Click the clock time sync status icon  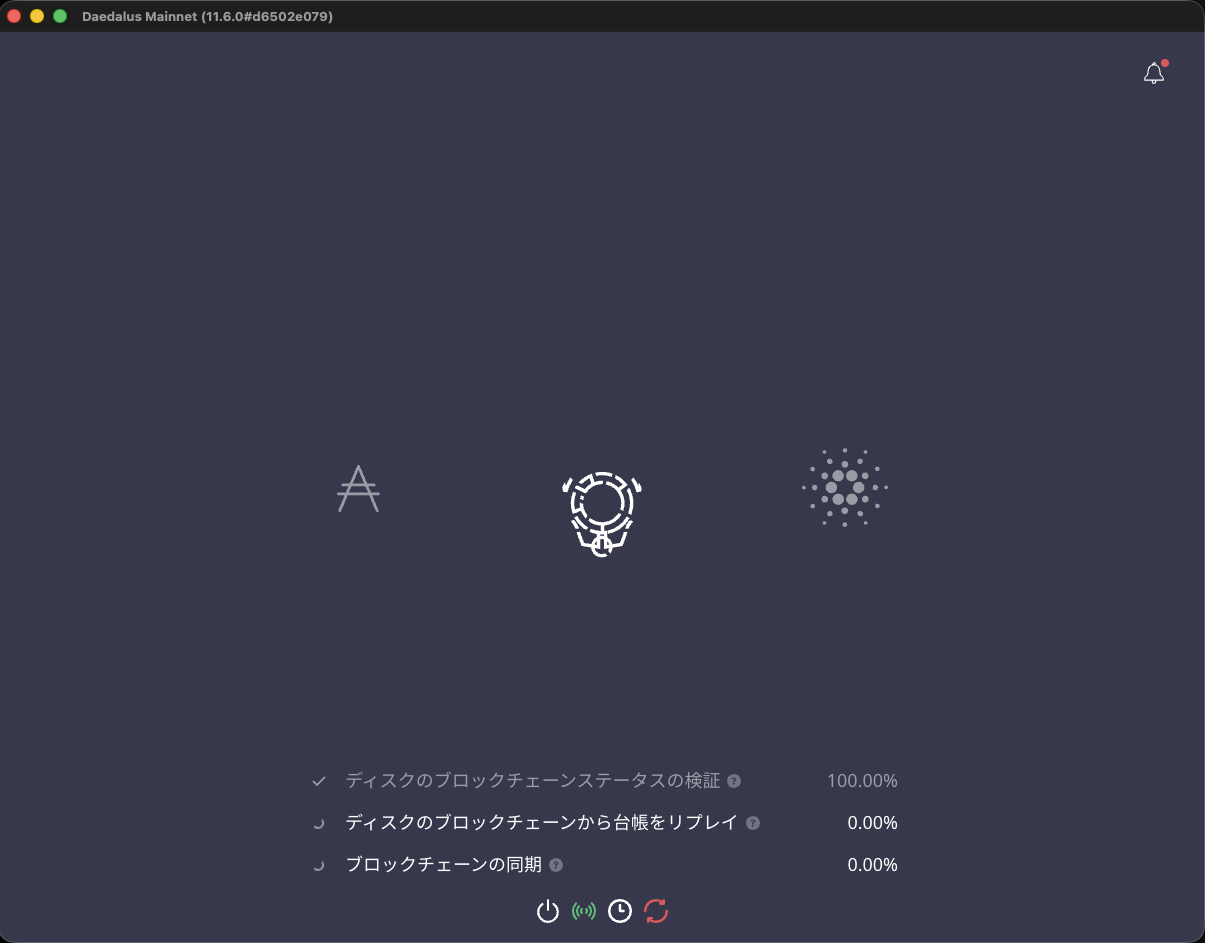(620, 911)
